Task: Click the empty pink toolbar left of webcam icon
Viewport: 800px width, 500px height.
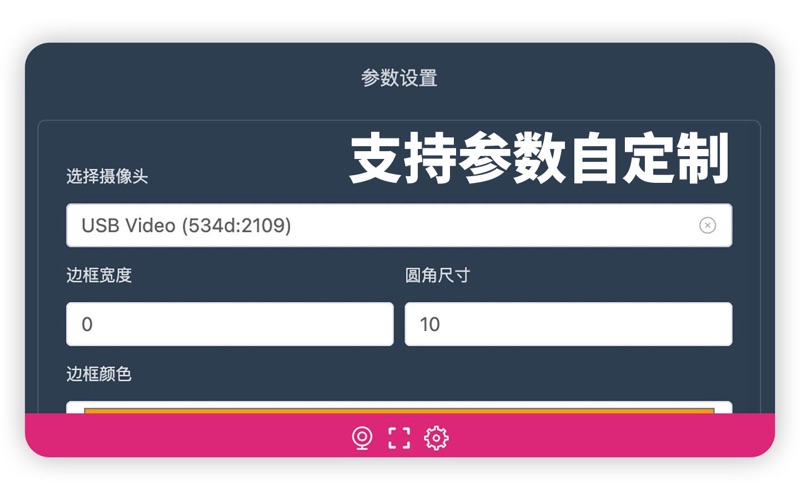Action: pyautogui.click(x=180, y=438)
